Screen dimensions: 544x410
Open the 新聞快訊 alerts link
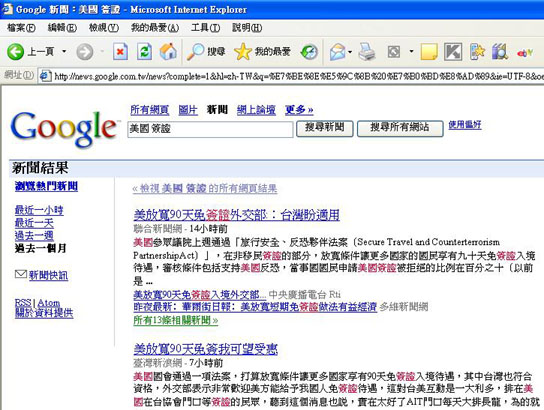click(48, 275)
